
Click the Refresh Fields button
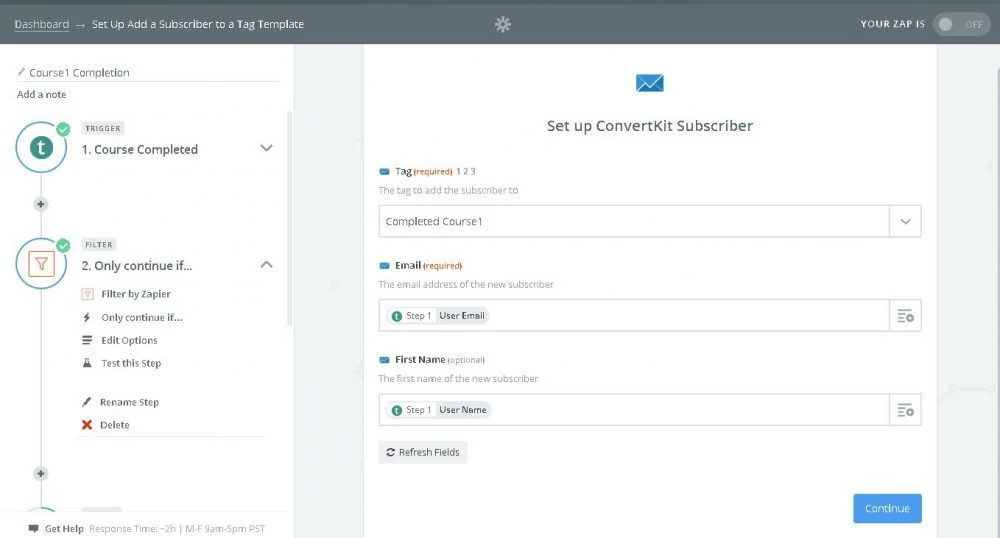click(423, 452)
